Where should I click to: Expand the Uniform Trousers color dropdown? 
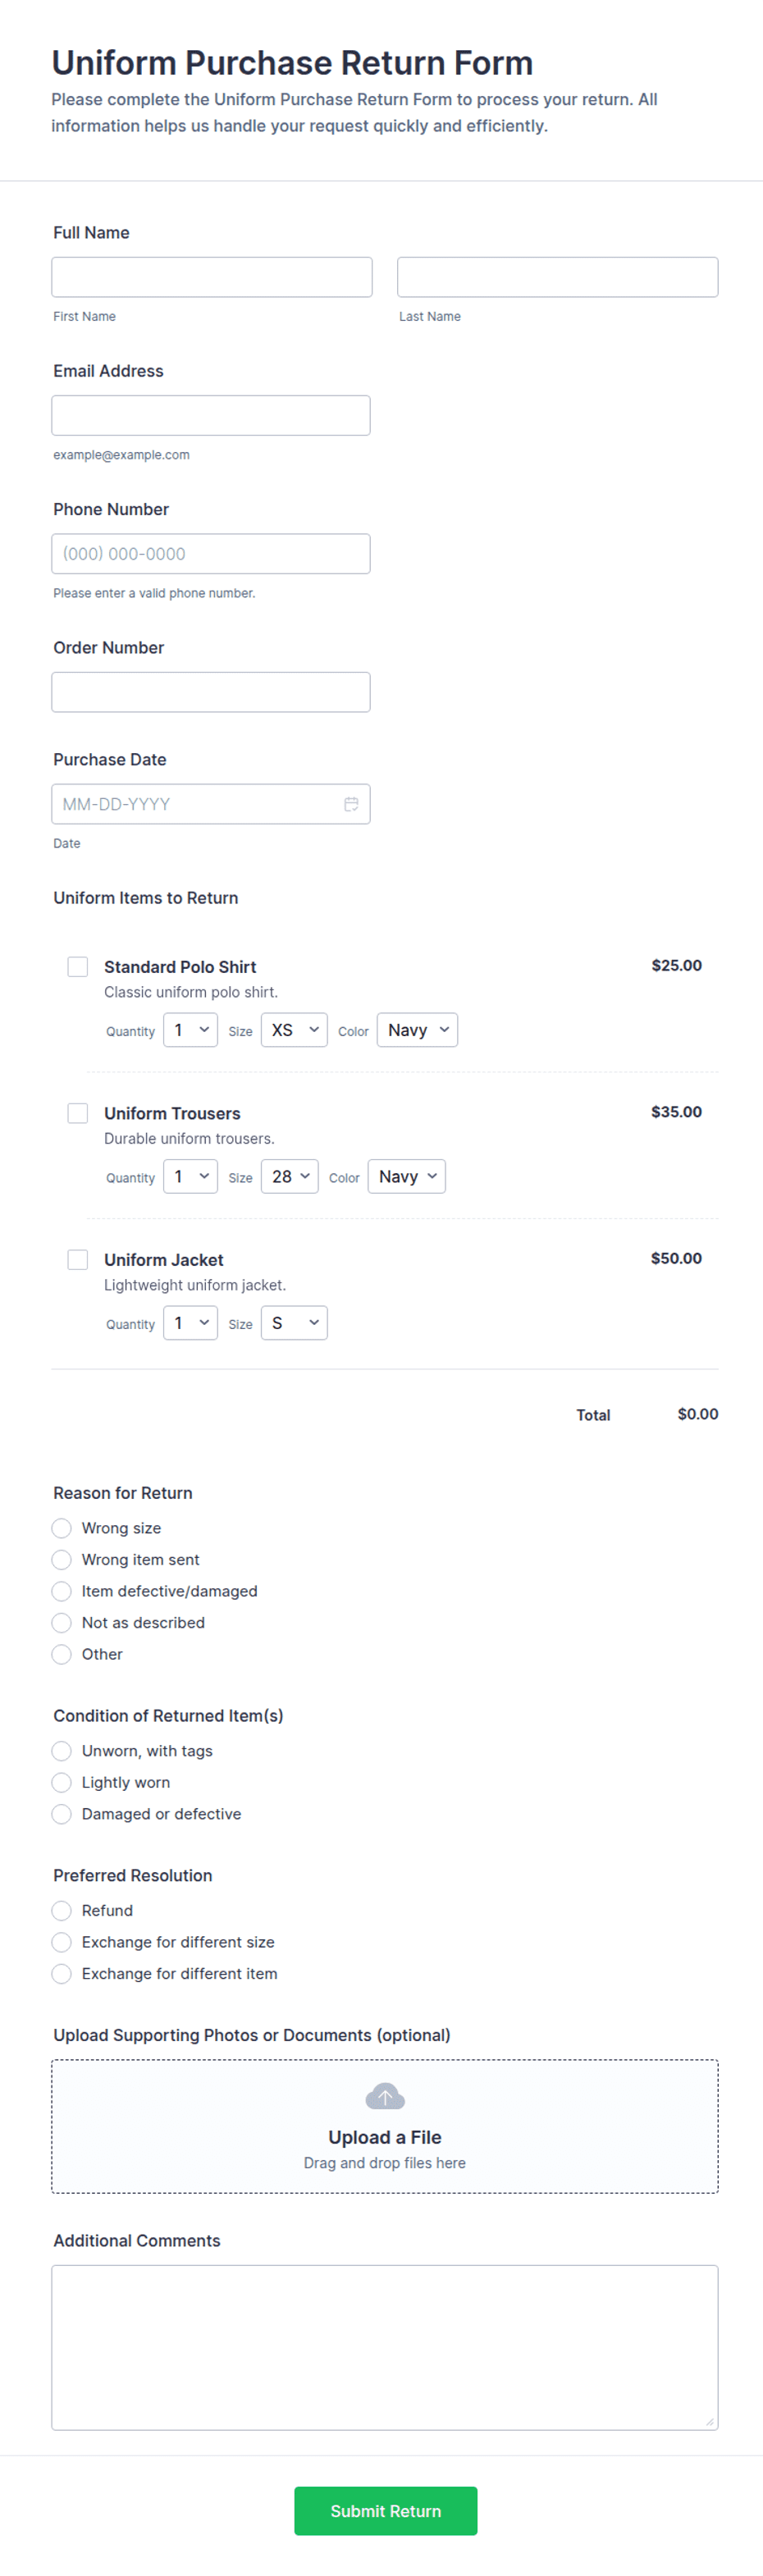[x=407, y=1176]
